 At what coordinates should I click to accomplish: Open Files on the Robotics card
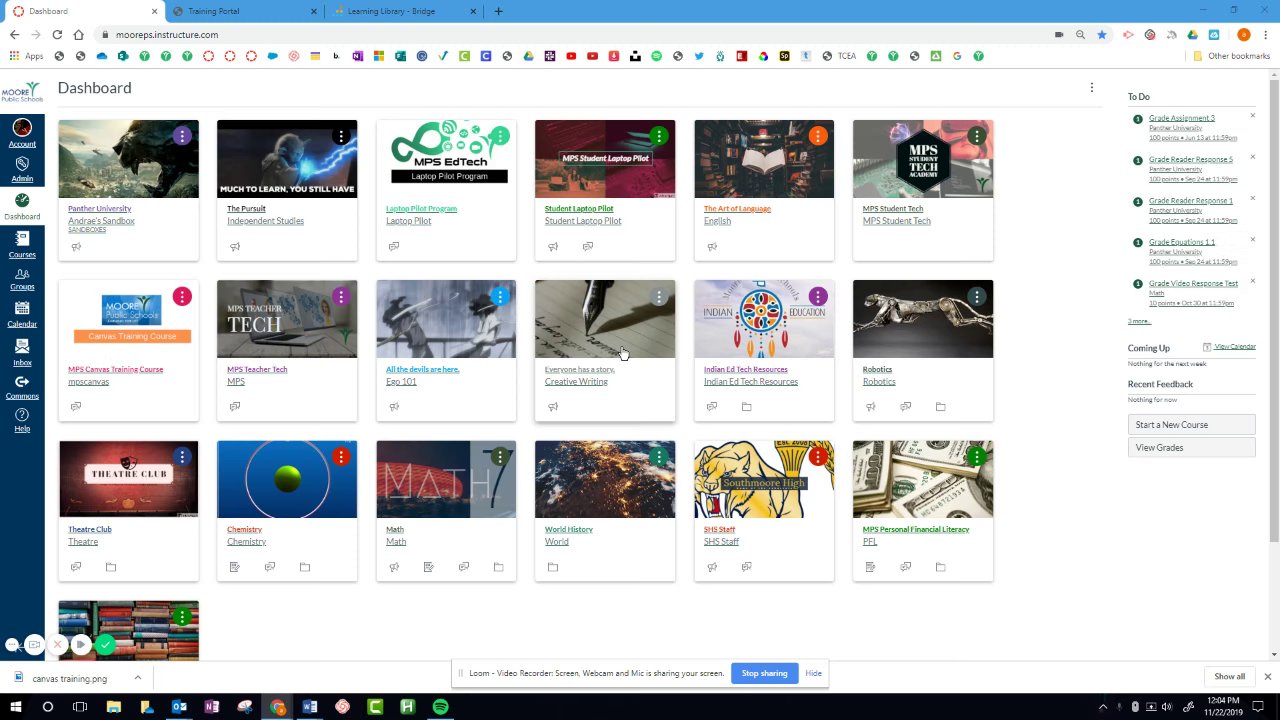940,407
